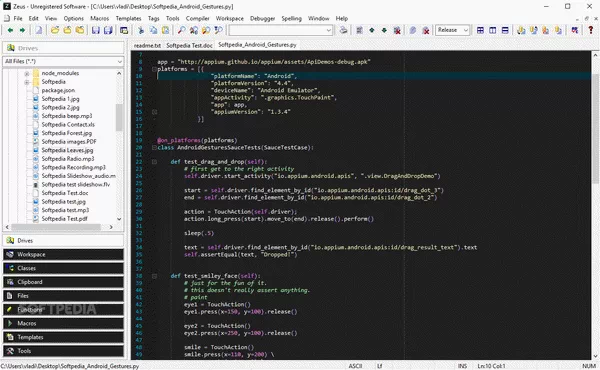This screenshot has width=600, height=370.
Task: Open the Clipboard panel
Action: pos(64,282)
